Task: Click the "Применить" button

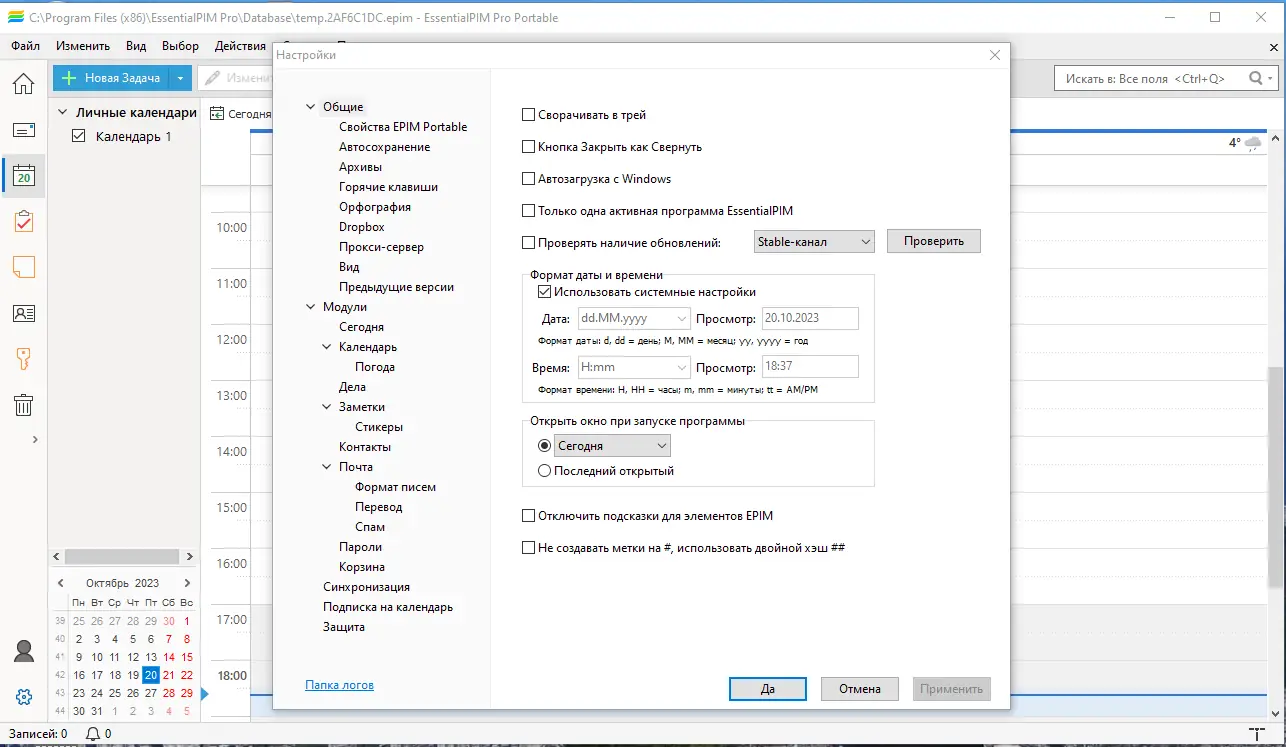Action: pyautogui.click(x=952, y=689)
